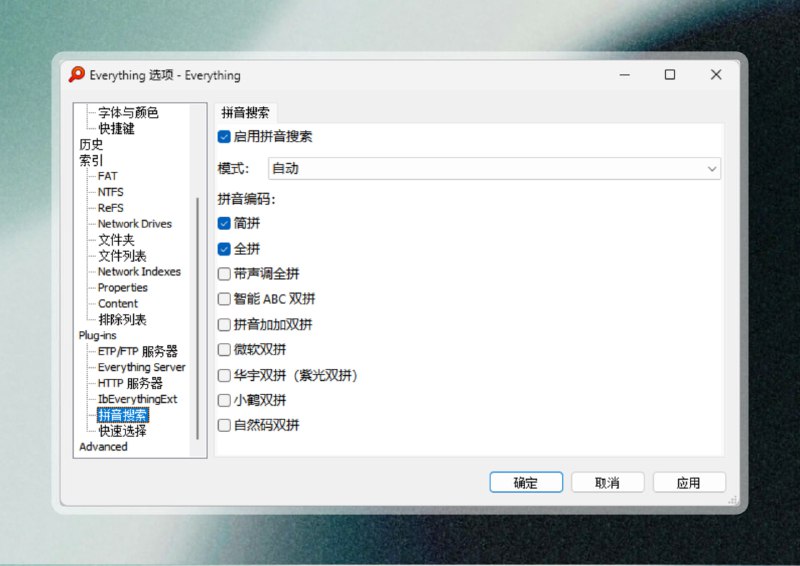Open Plug-ins in the options tree
Viewport: 800px width, 566px height.
click(x=97, y=335)
